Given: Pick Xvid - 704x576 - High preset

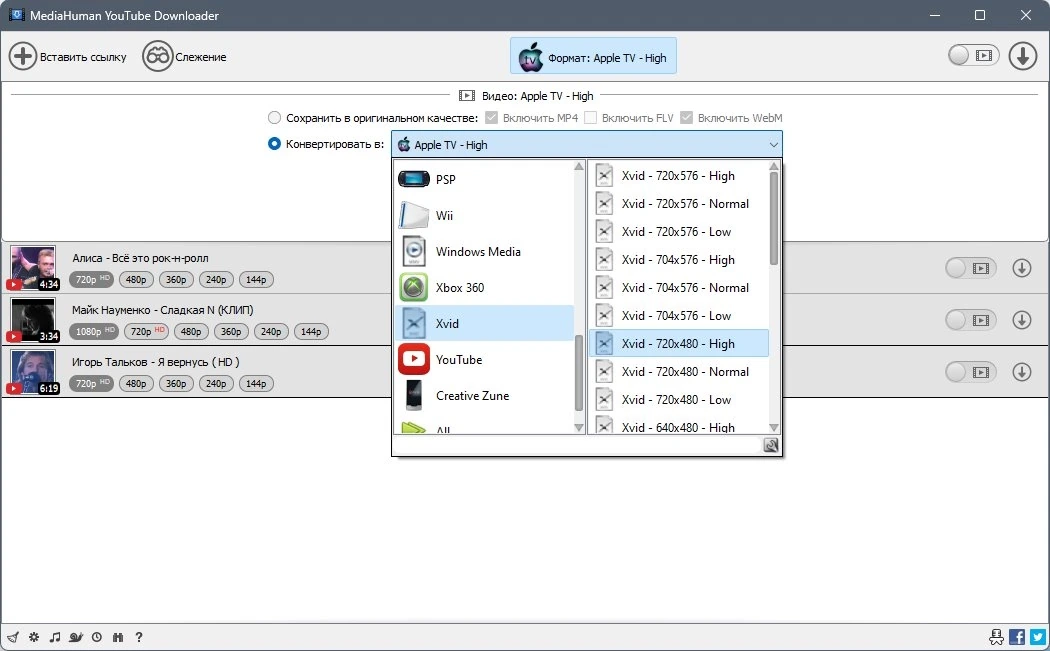Looking at the screenshot, I should click(678, 260).
